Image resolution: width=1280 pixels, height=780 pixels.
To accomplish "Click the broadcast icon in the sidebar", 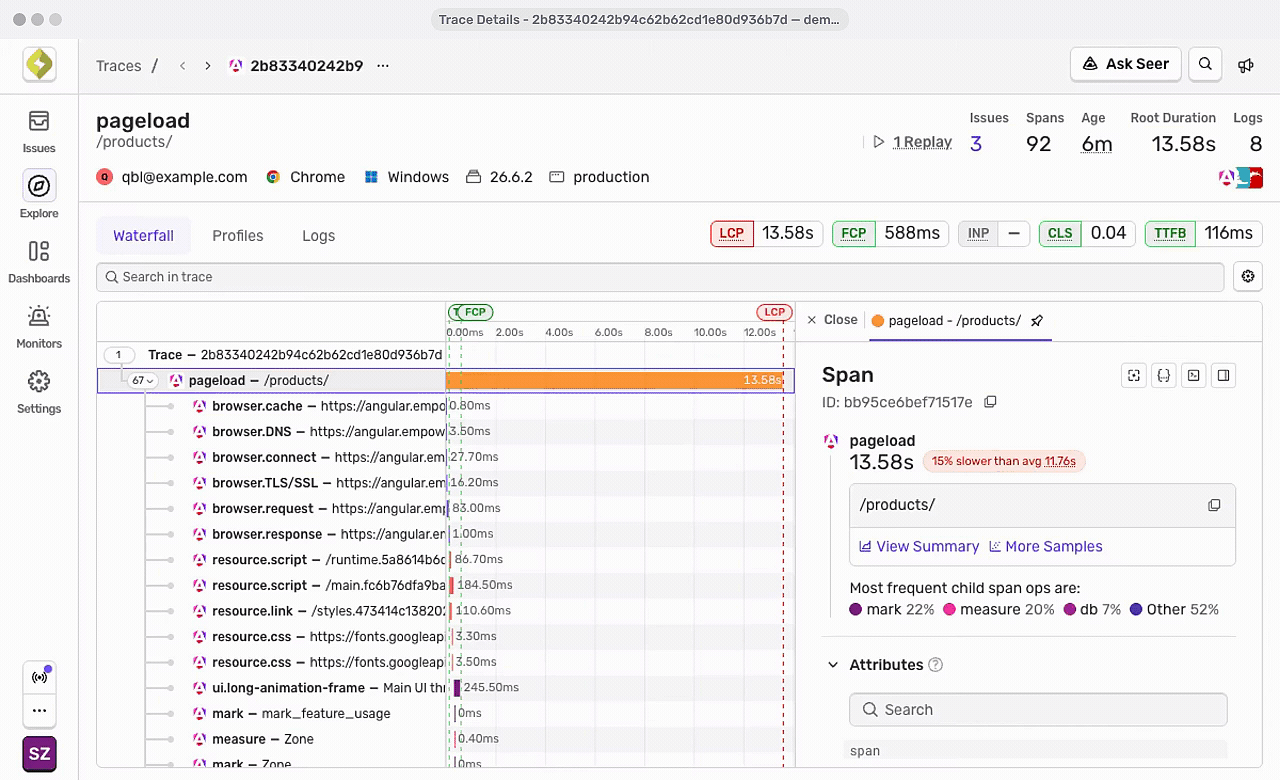I will [39, 677].
